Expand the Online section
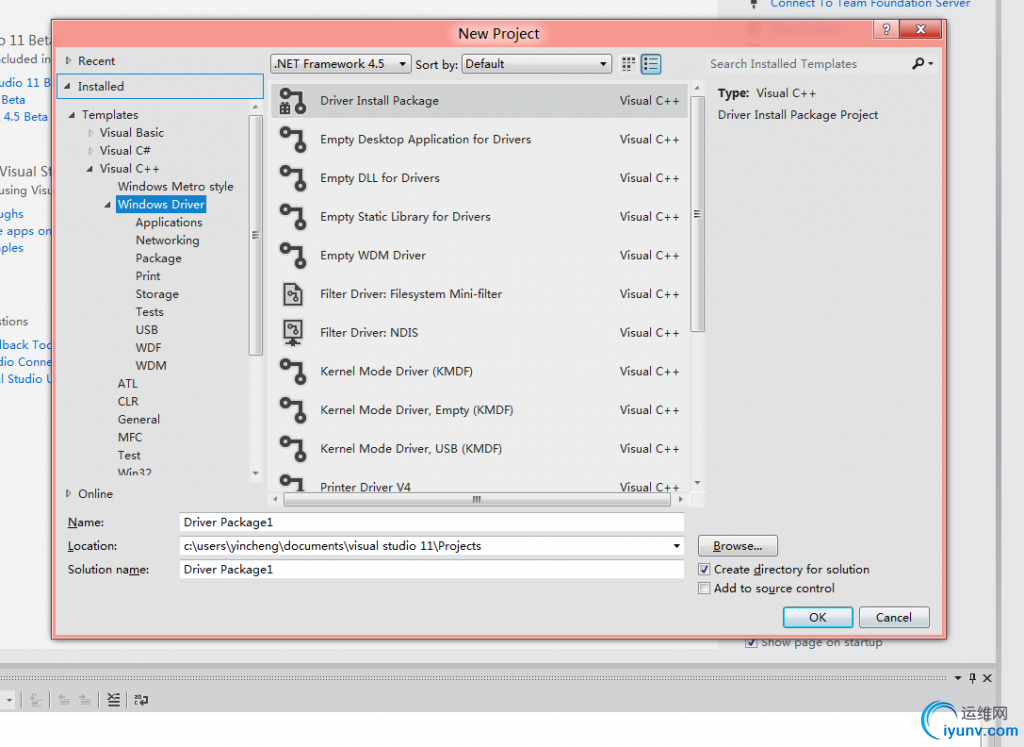 click(x=68, y=494)
